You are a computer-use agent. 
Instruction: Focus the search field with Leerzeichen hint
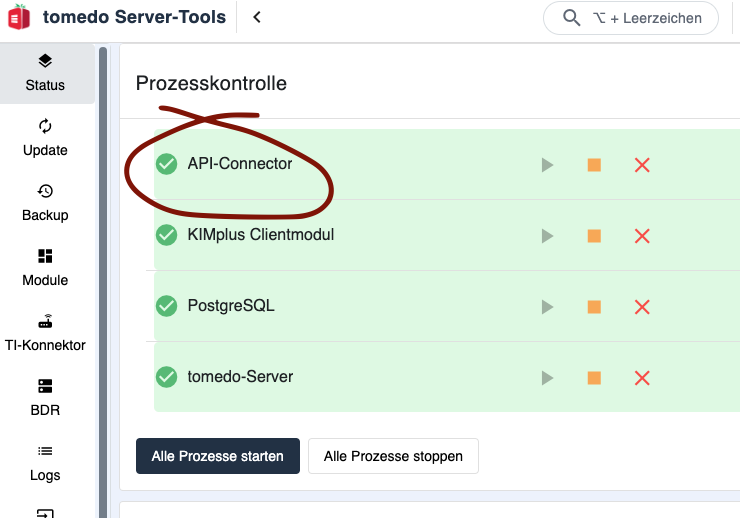coord(631,18)
